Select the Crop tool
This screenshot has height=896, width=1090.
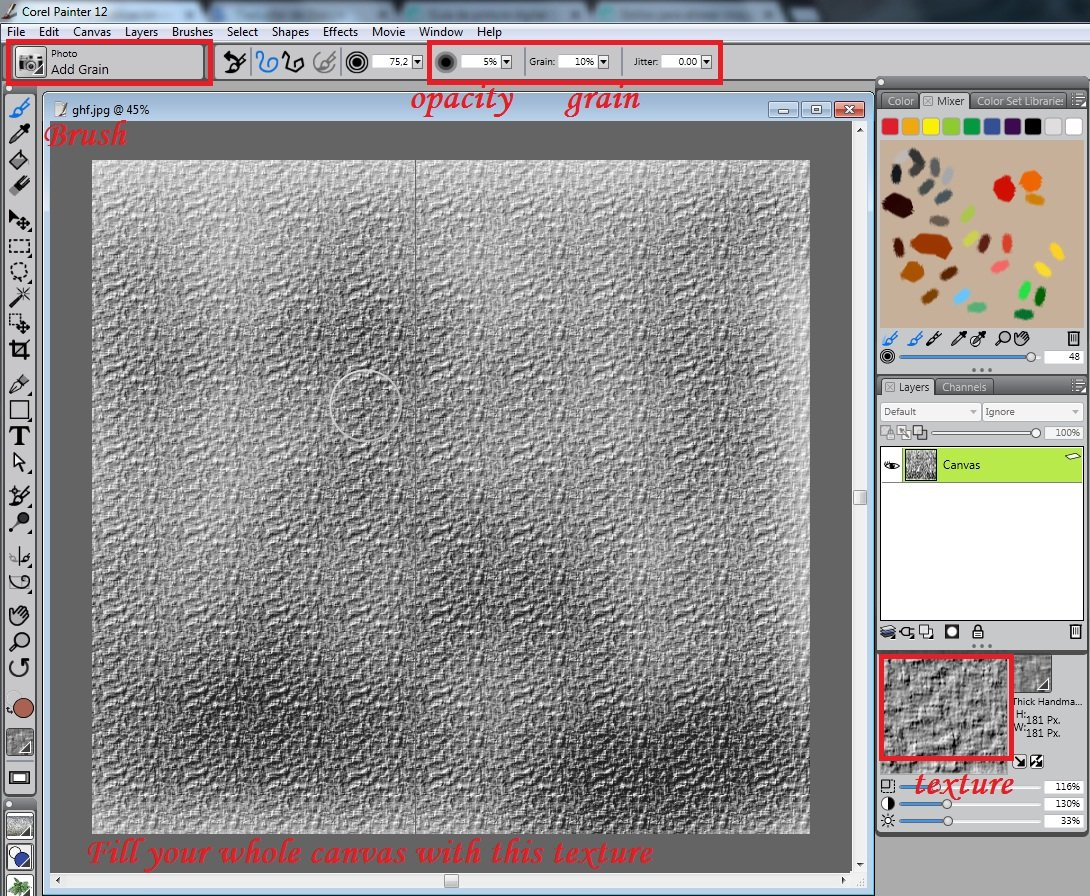pyautogui.click(x=19, y=350)
